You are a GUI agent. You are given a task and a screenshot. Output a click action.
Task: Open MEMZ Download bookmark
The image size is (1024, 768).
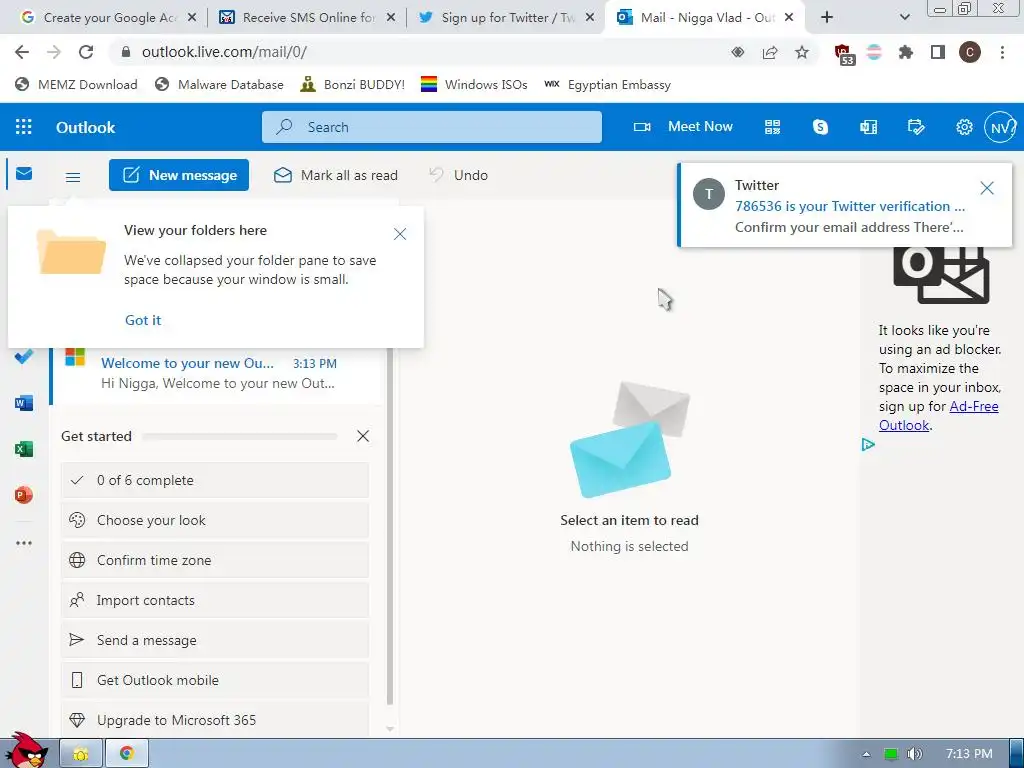tap(76, 84)
